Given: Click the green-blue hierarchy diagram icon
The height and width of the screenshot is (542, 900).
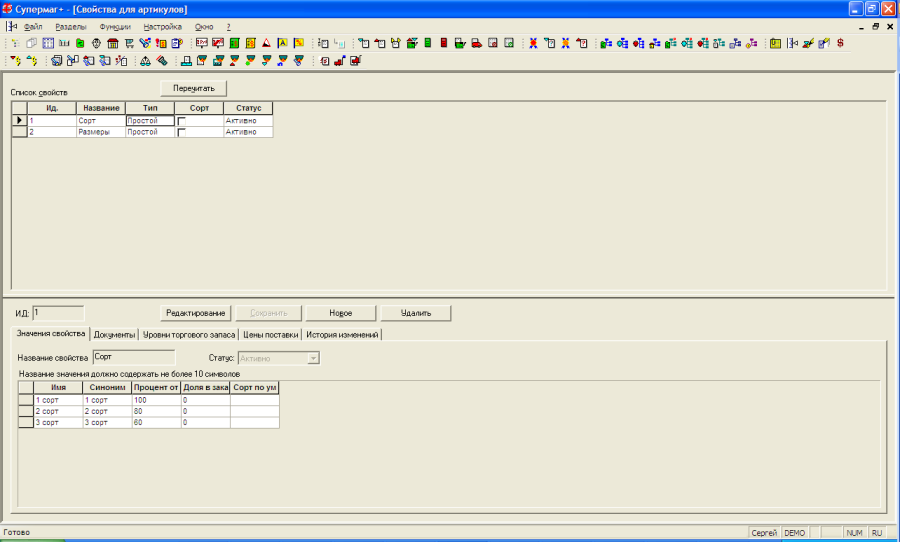Looking at the screenshot, I should [x=606, y=43].
